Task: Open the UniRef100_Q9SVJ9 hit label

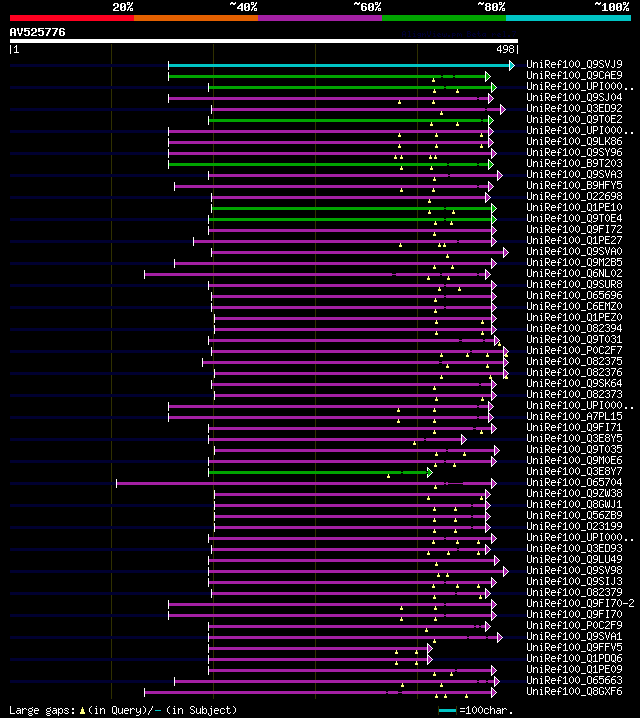Action: [x=574, y=64]
